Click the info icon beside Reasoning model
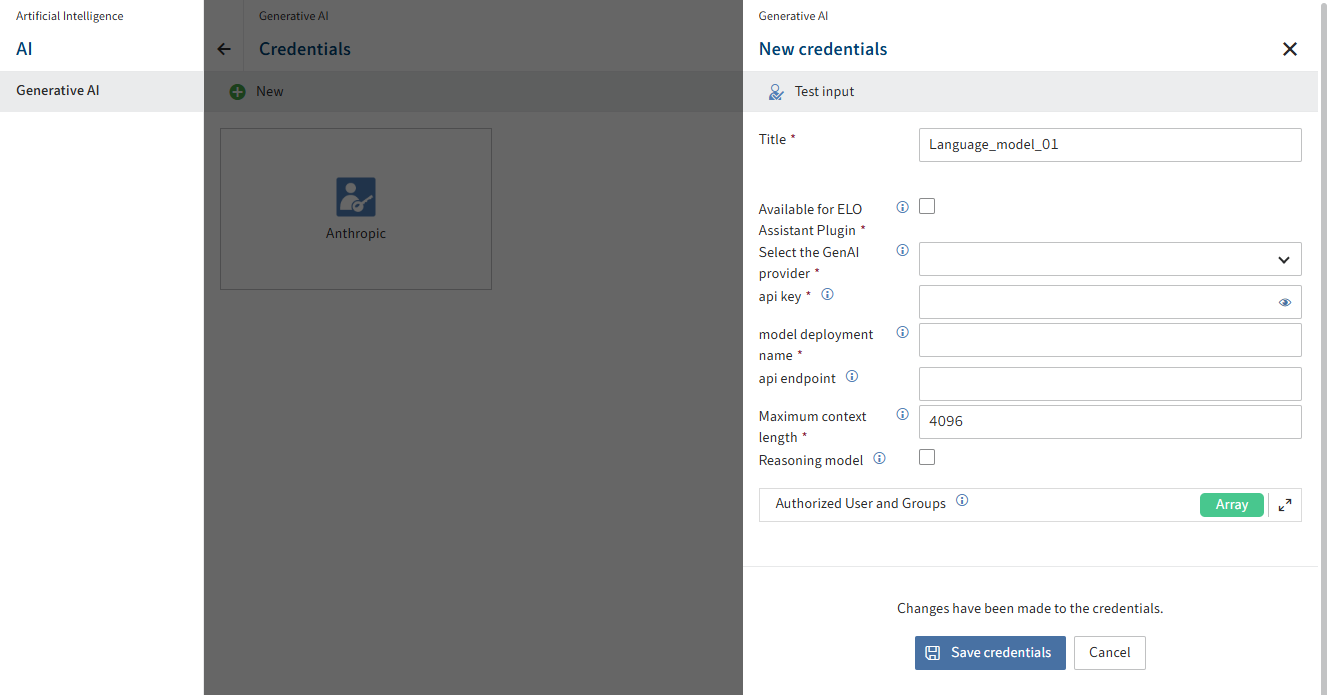This screenshot has height=695, width=1330. (879, 458)
